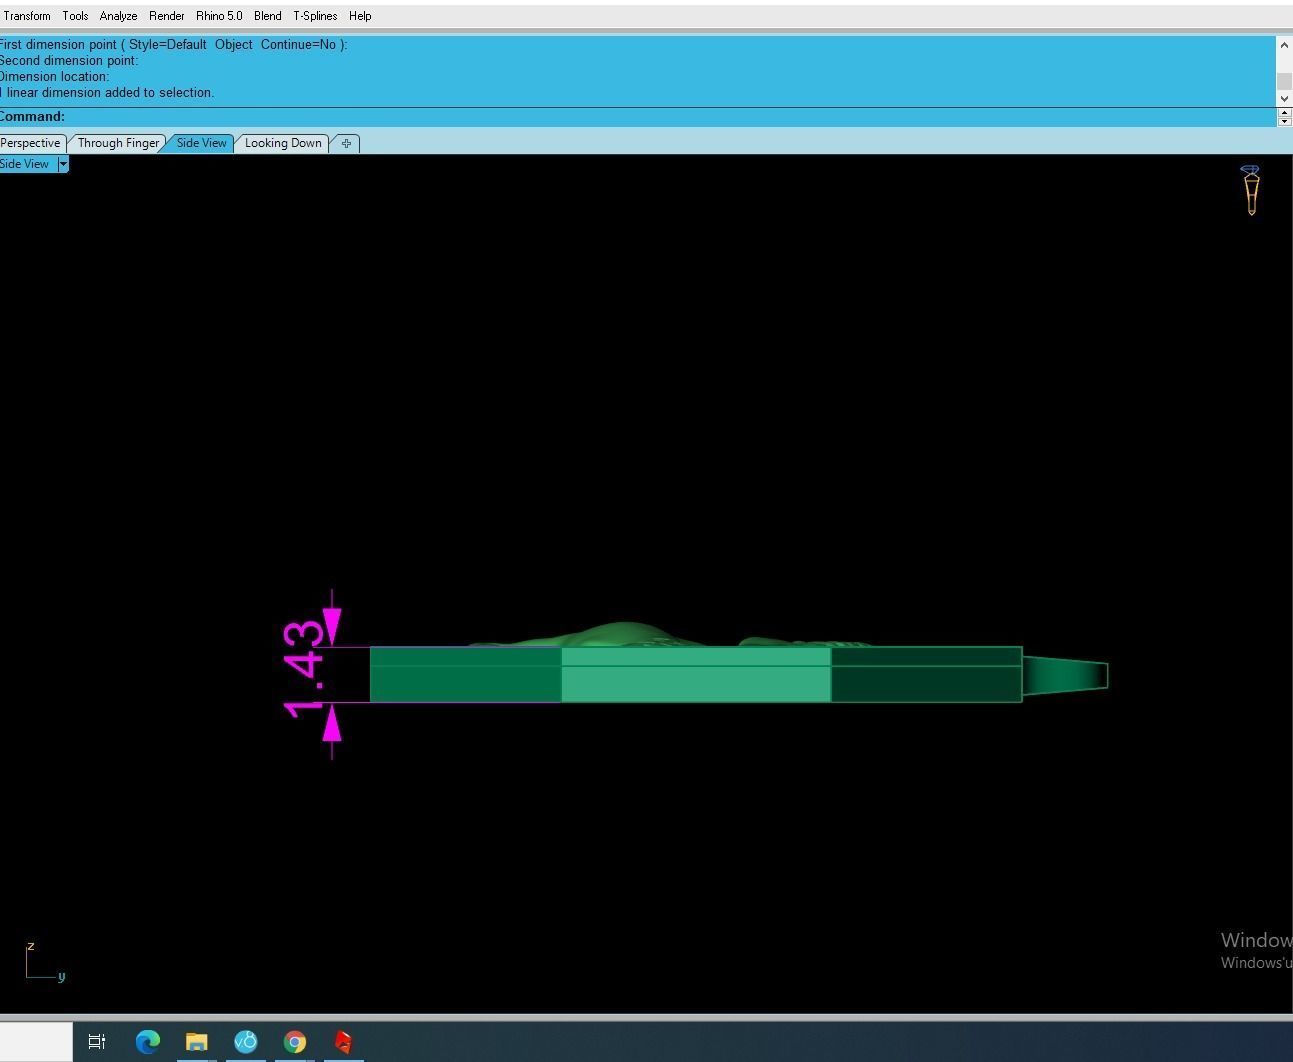This screenshot has height=1062, width=1293.
Task: Open the Help menu
Action: coord(360,16)
